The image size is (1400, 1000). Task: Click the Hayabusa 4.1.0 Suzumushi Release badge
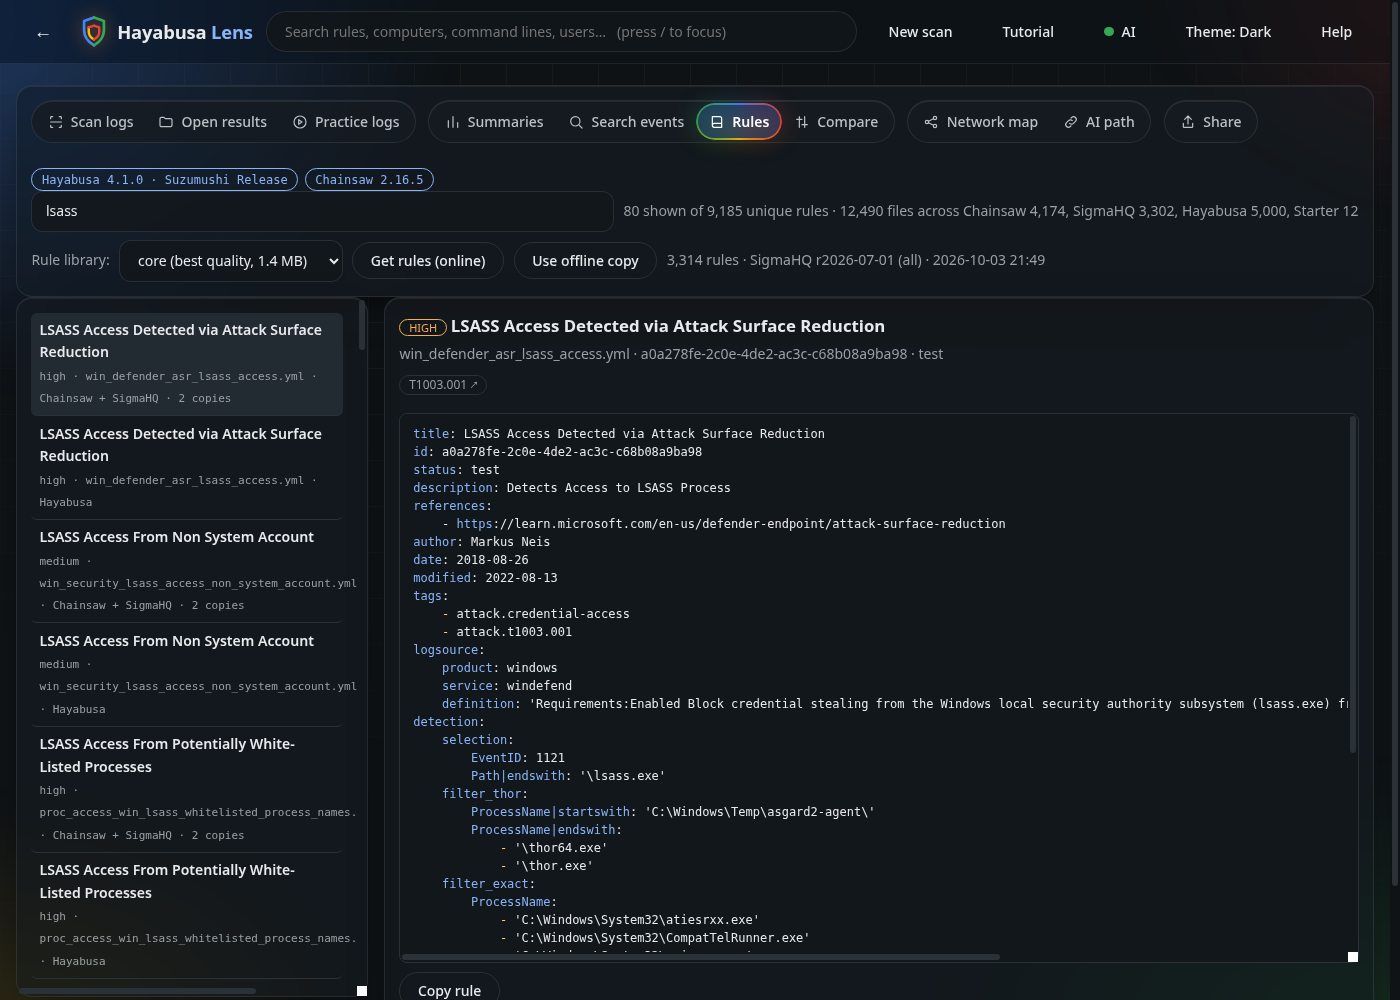(x=164, y=180)
